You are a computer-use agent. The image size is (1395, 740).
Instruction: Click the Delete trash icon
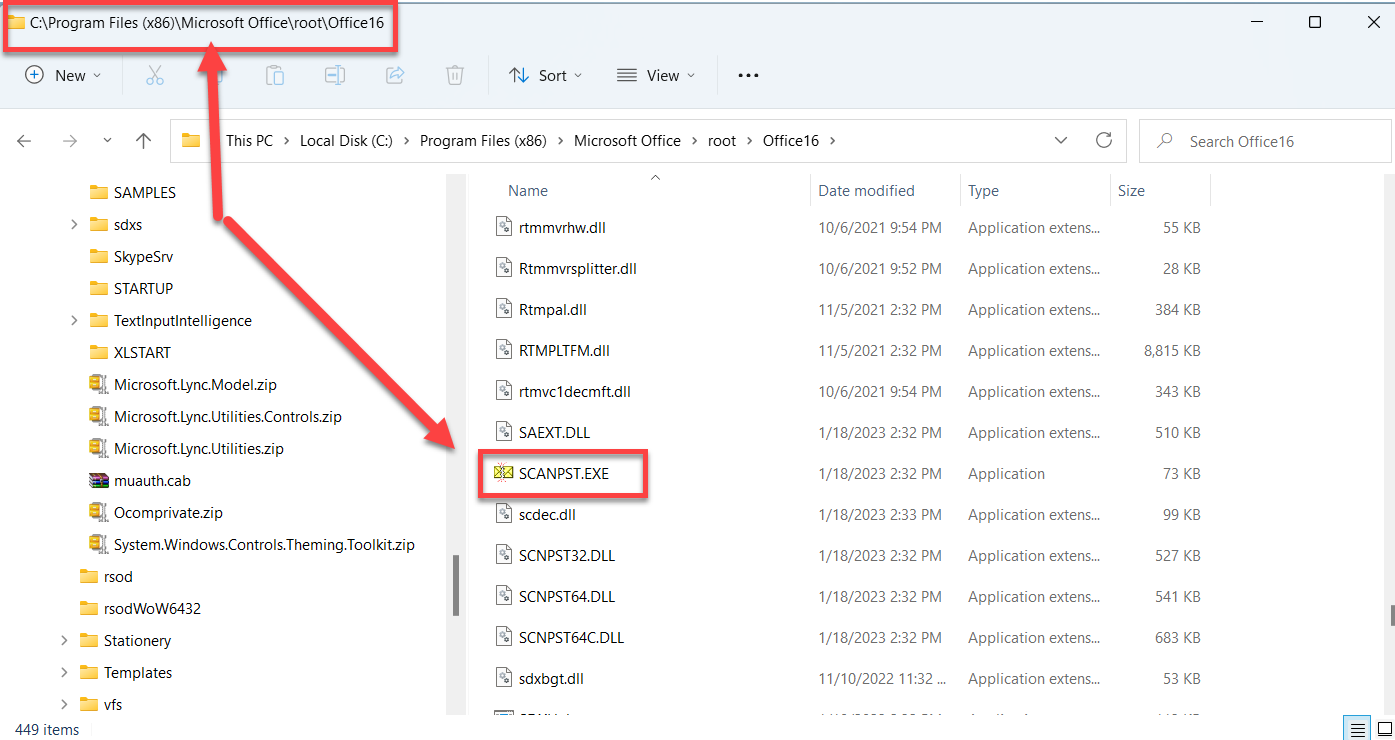454,75
